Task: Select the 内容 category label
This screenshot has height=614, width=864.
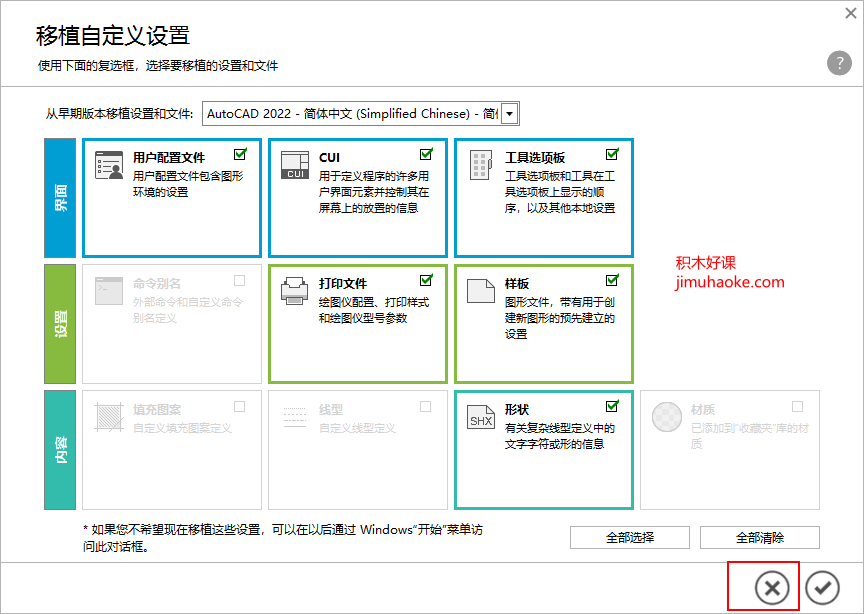Action: click(x=60, y=450)
